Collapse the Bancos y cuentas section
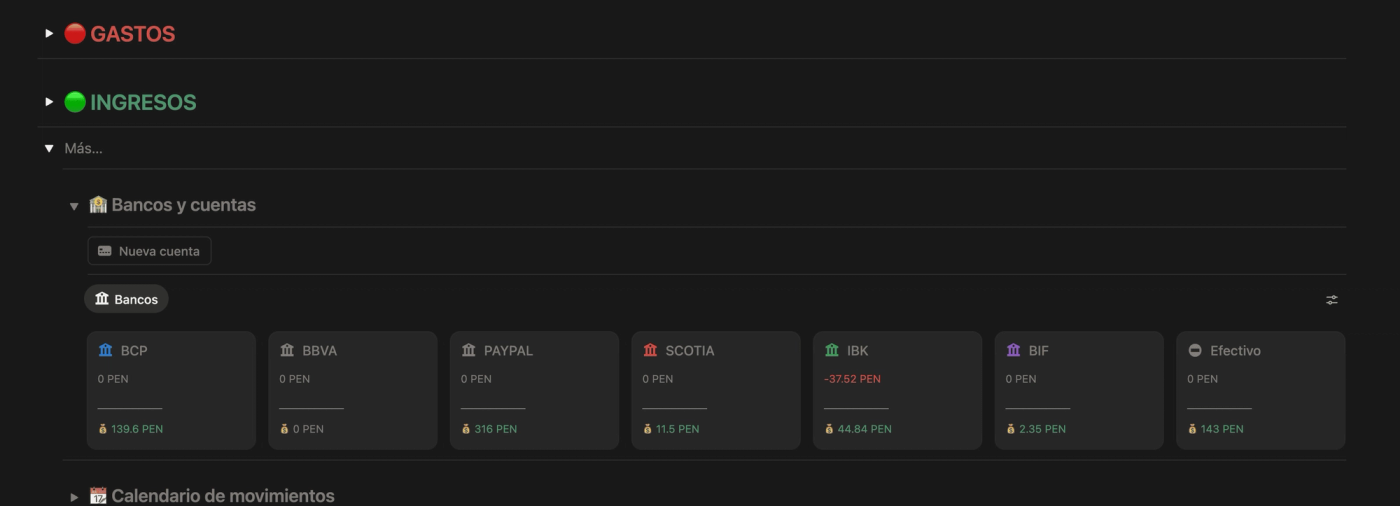Viewport: 1400px width, 506px height. (x=74, y=206)
